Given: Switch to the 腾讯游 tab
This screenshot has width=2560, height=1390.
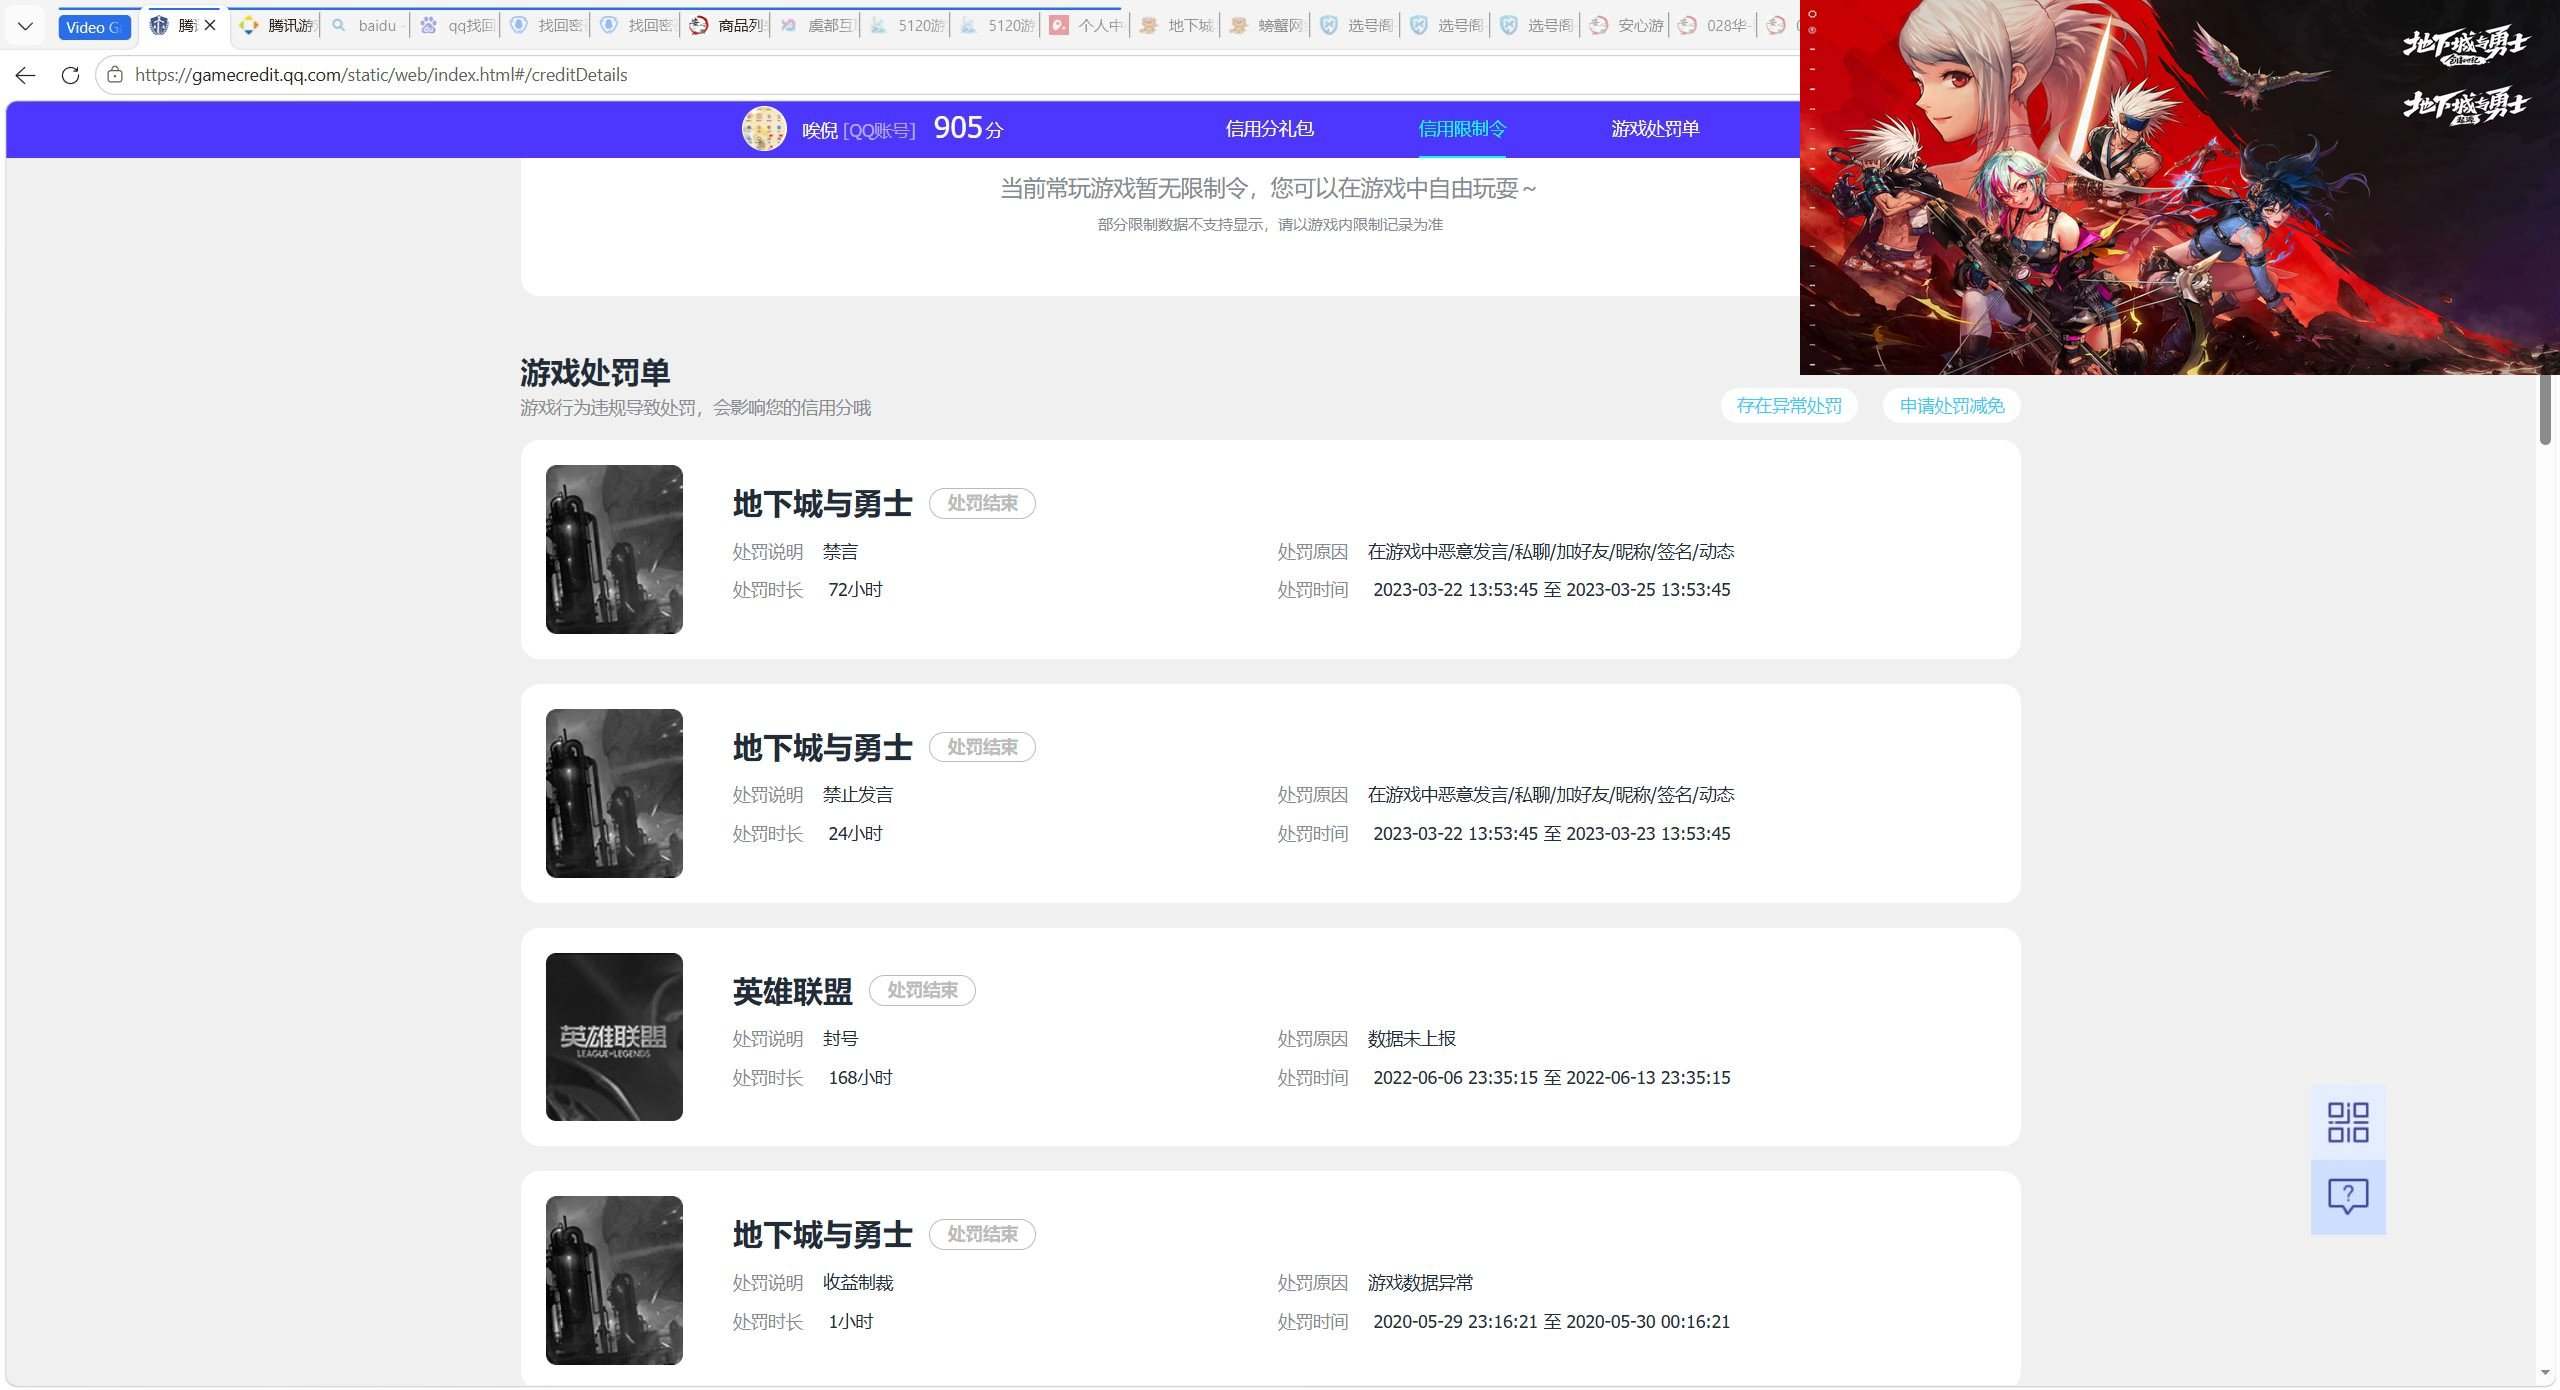Looking at the screenshot, I should pyautogui.click(x=278, y=25).
